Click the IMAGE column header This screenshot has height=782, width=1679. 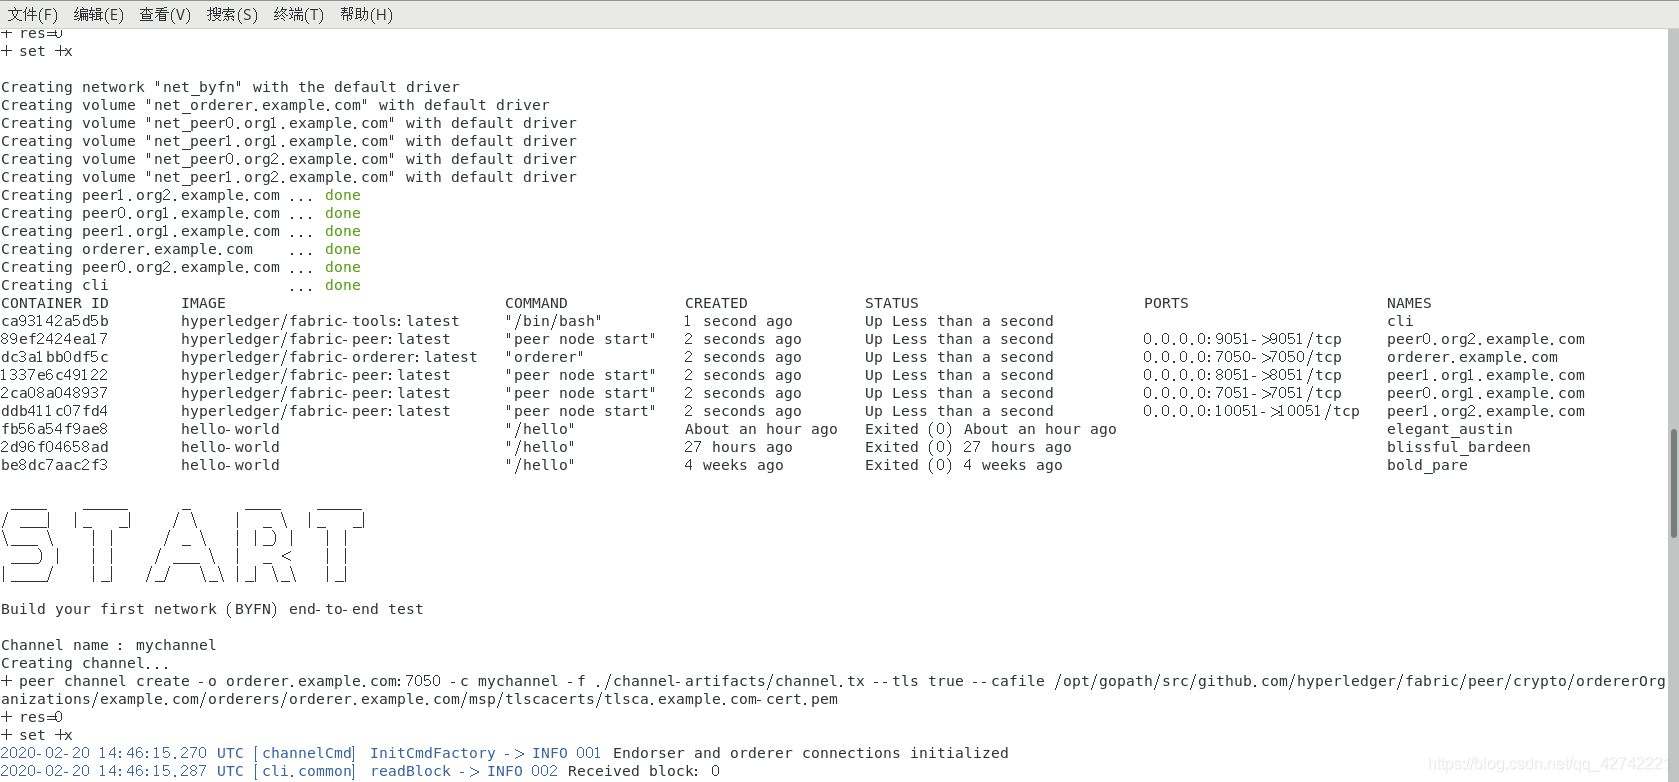click(x=203, y=303)
